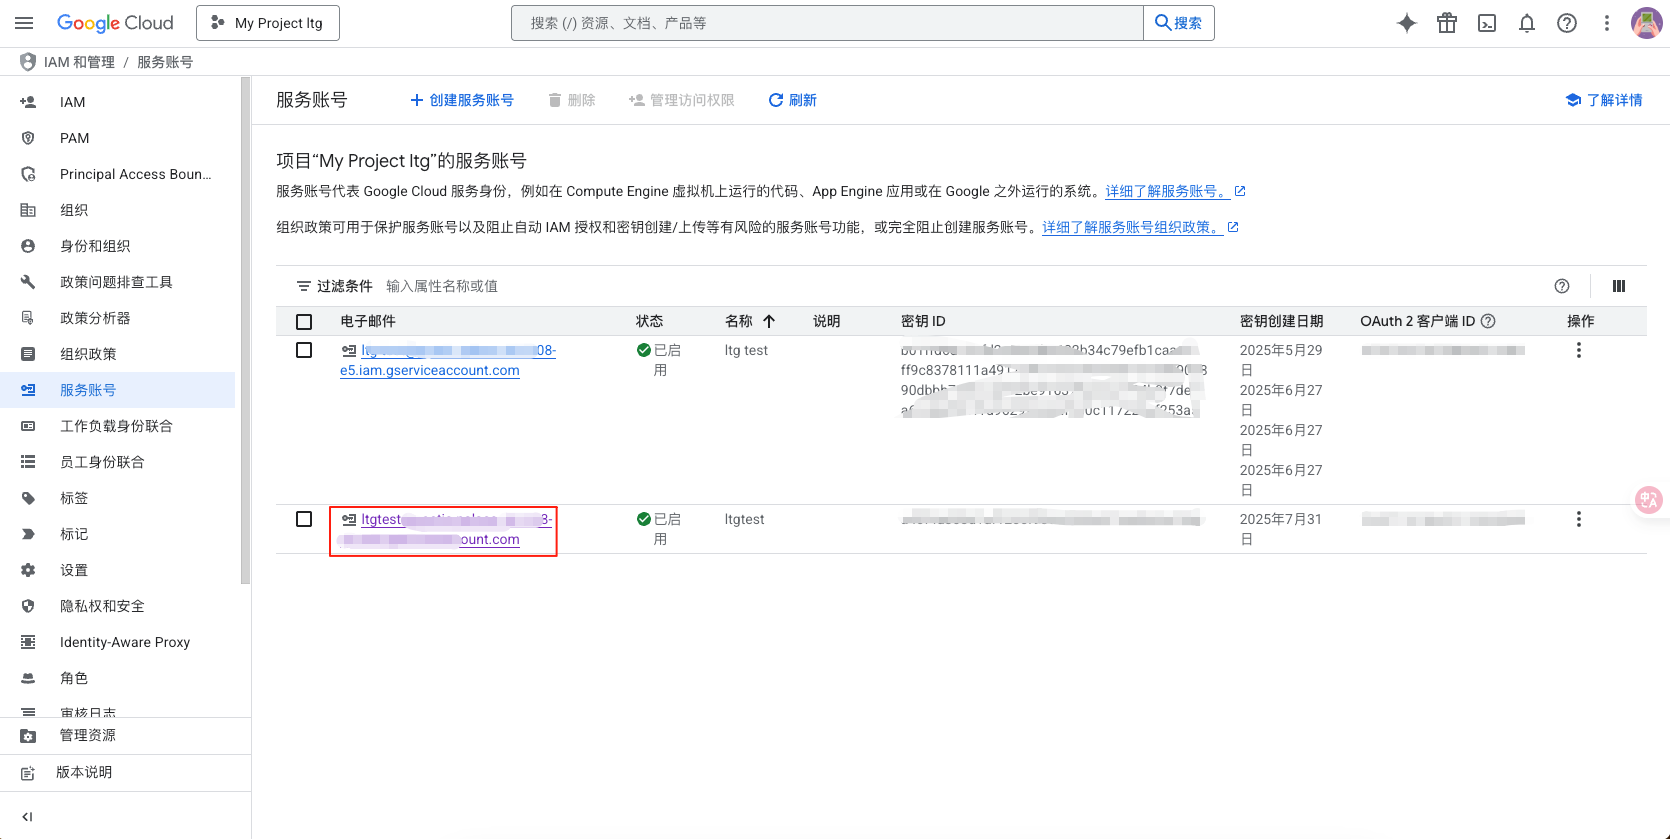Click 创建服务账号 button
Screen dimensions: 1670x839
click(462, 100)
